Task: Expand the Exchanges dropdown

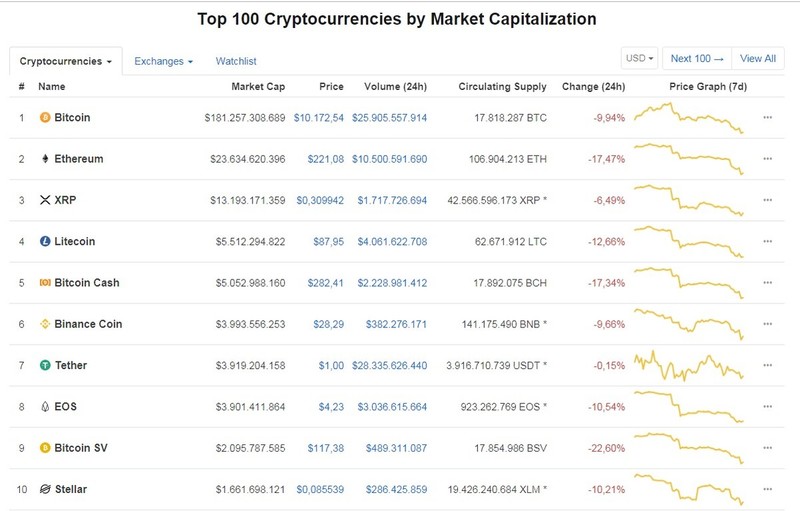Action: point(163,61)
